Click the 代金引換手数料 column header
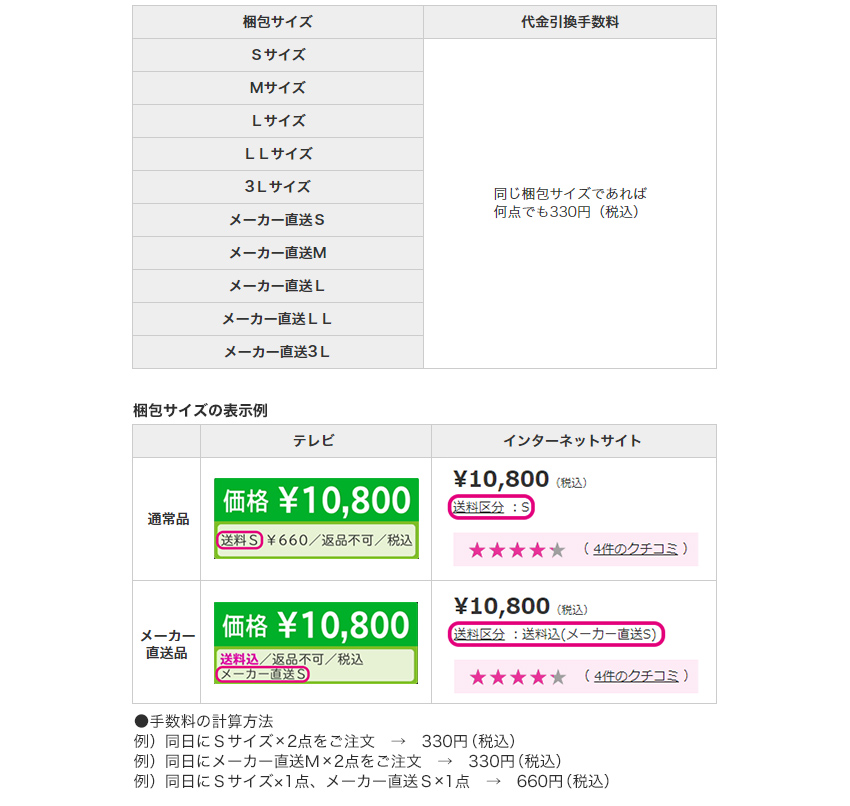This screenshot has width=850, height=806. [x=570, y=22]
